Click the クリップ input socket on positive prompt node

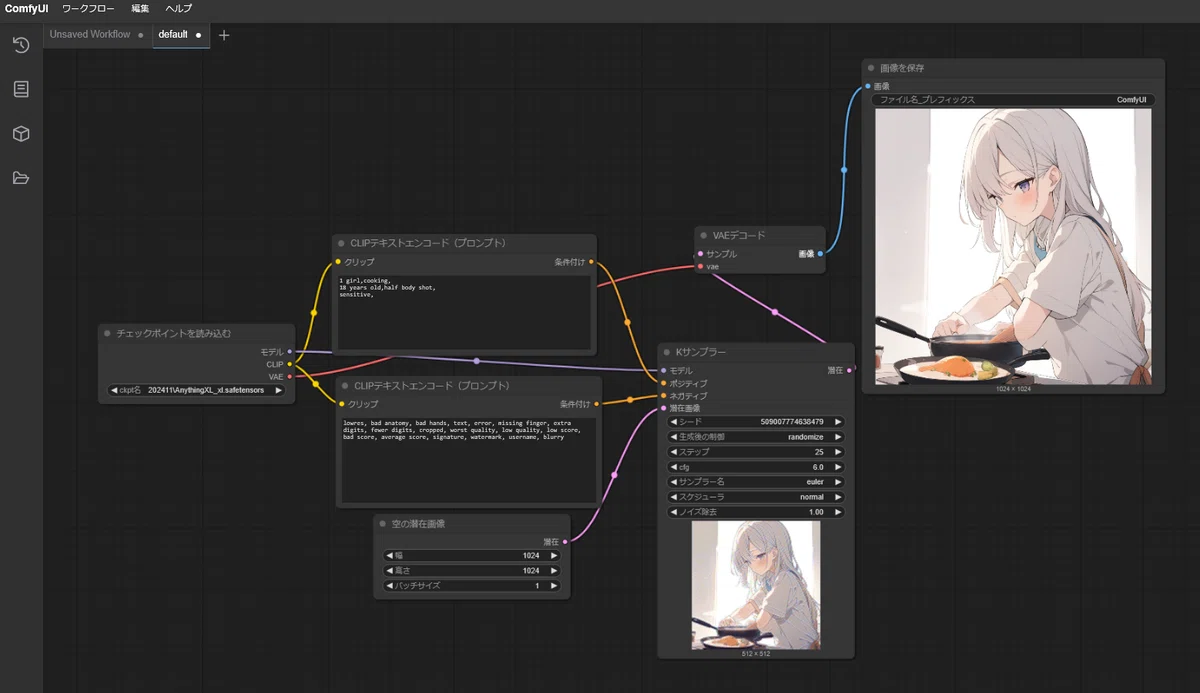(338, 262)
